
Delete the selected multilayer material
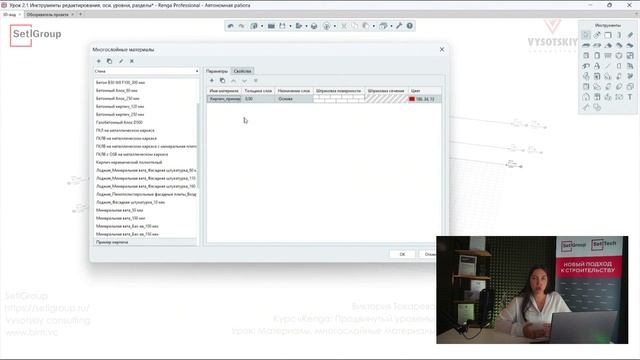[132, 61]
